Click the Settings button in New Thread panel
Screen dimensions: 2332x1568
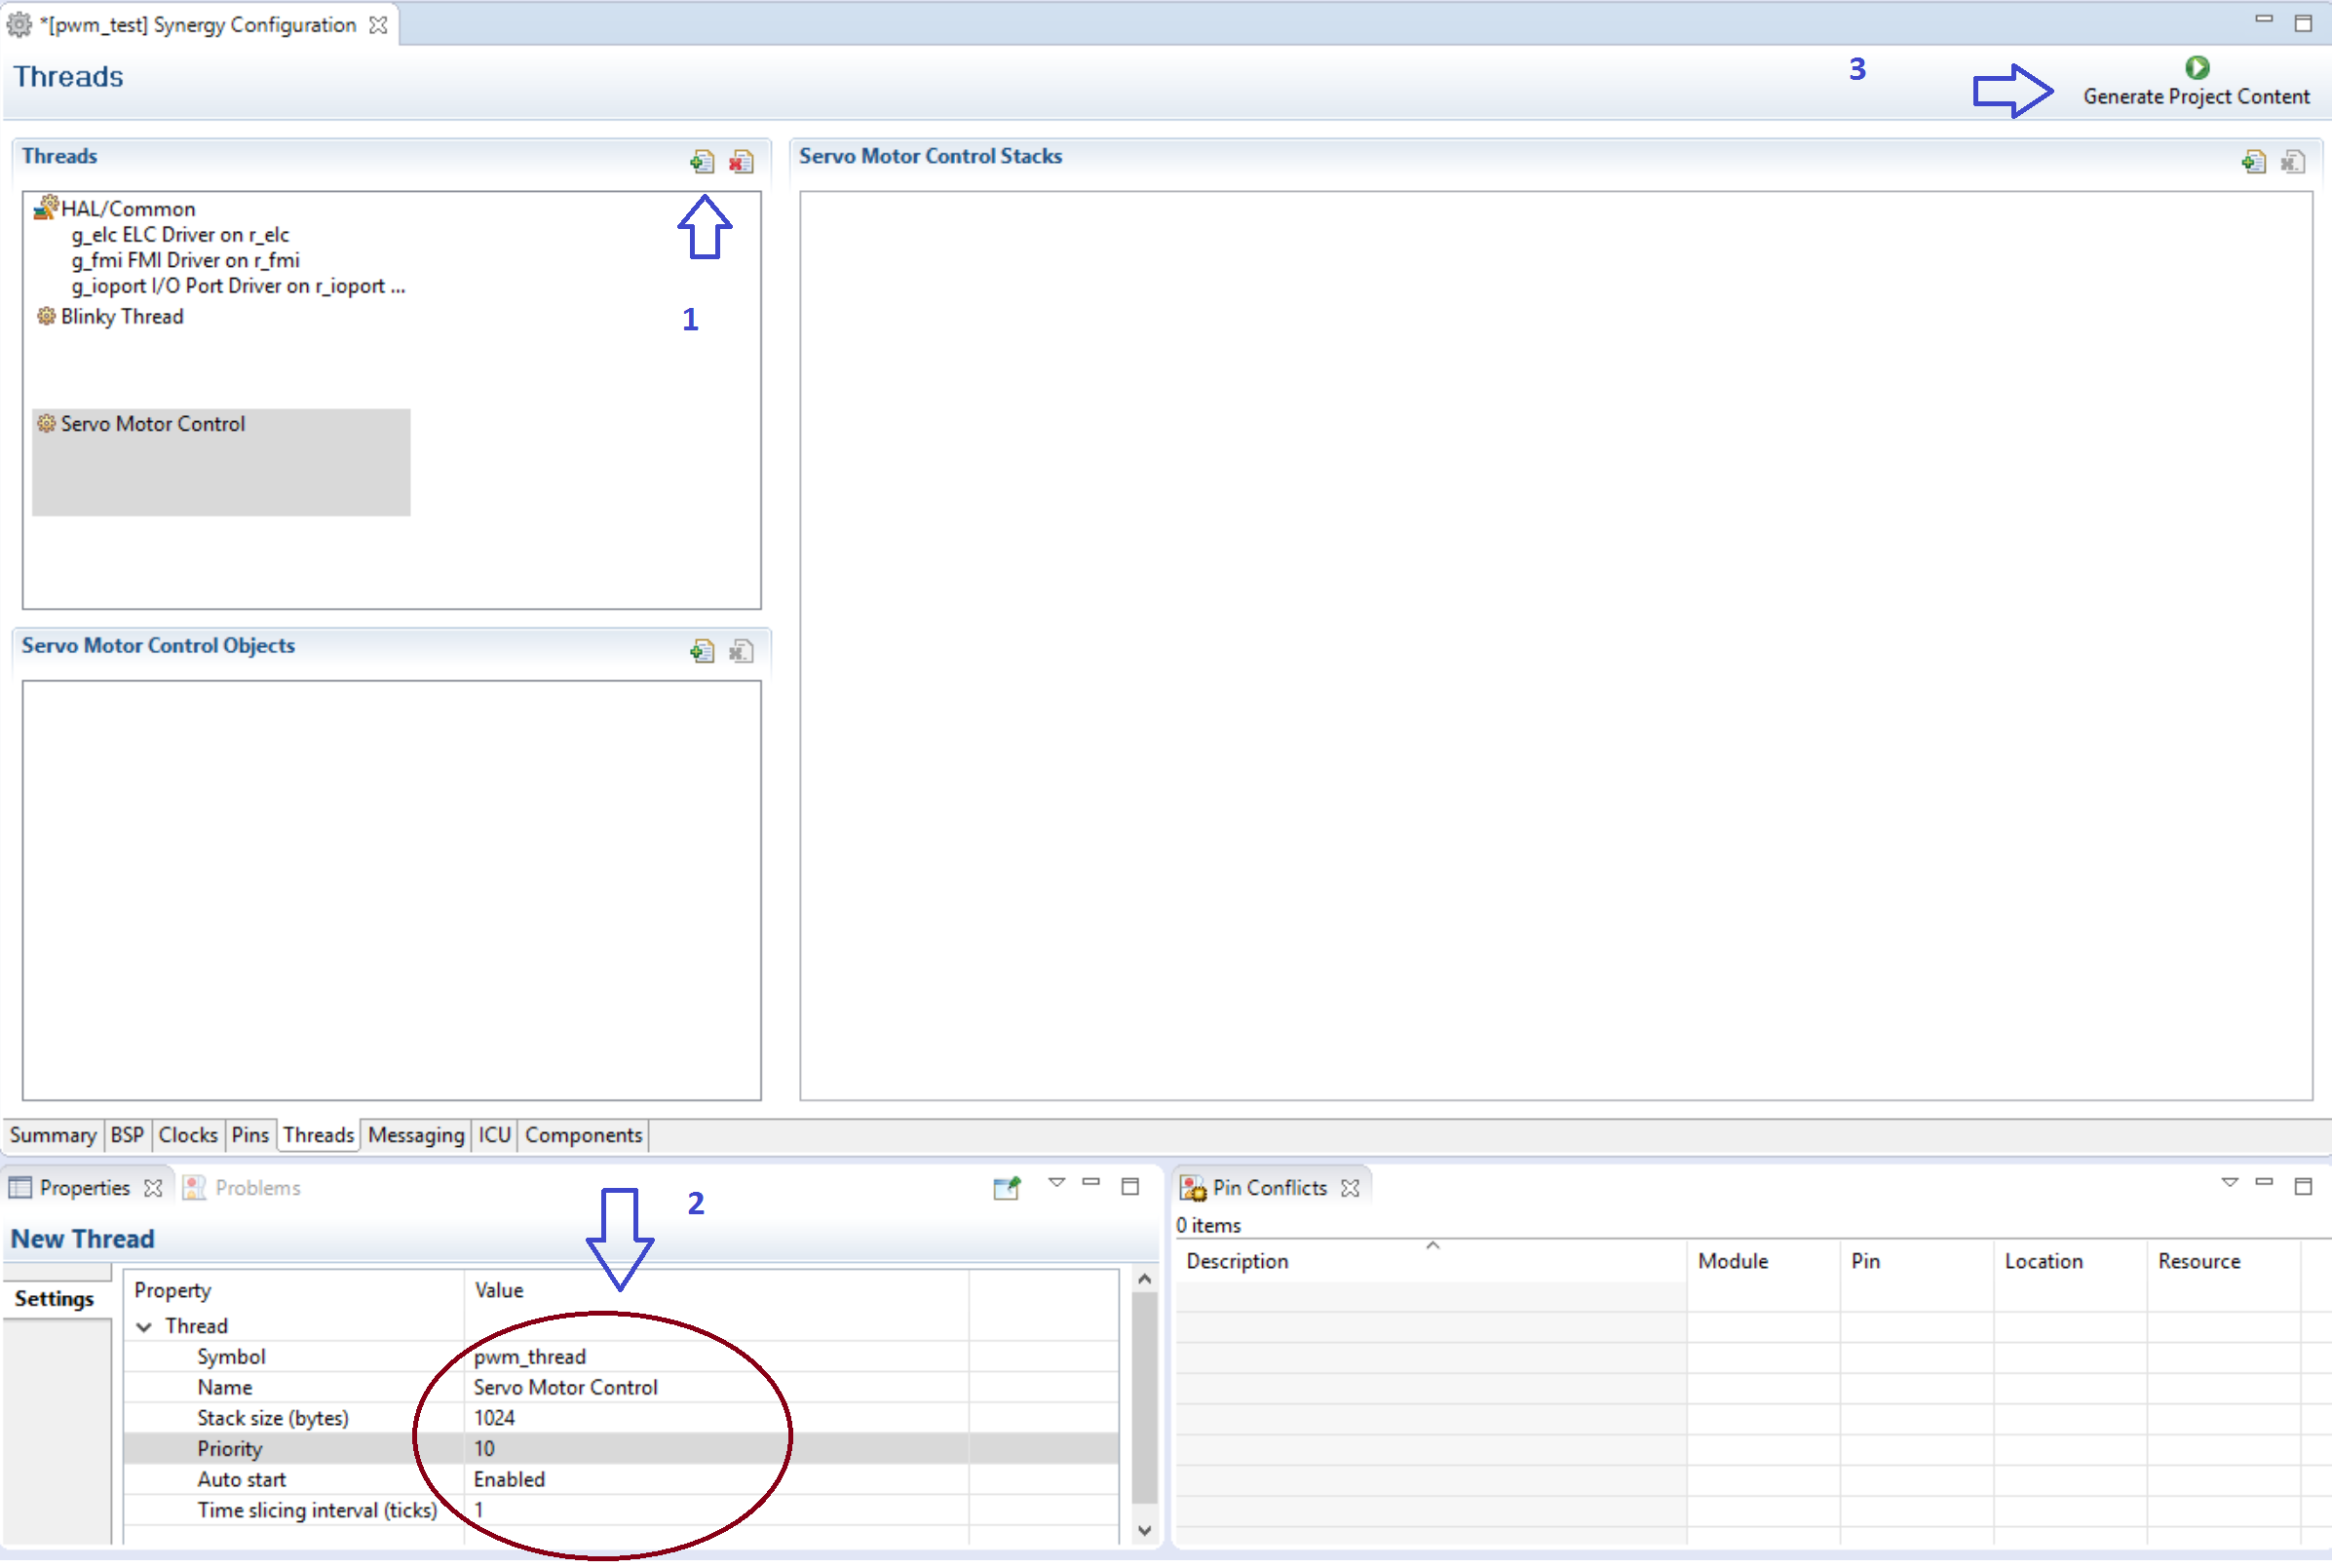click(56, 1298)
